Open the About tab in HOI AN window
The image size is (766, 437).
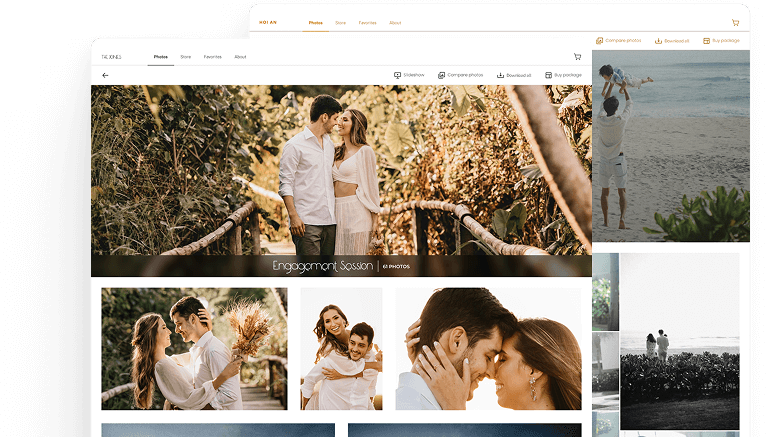pos(395,22)
